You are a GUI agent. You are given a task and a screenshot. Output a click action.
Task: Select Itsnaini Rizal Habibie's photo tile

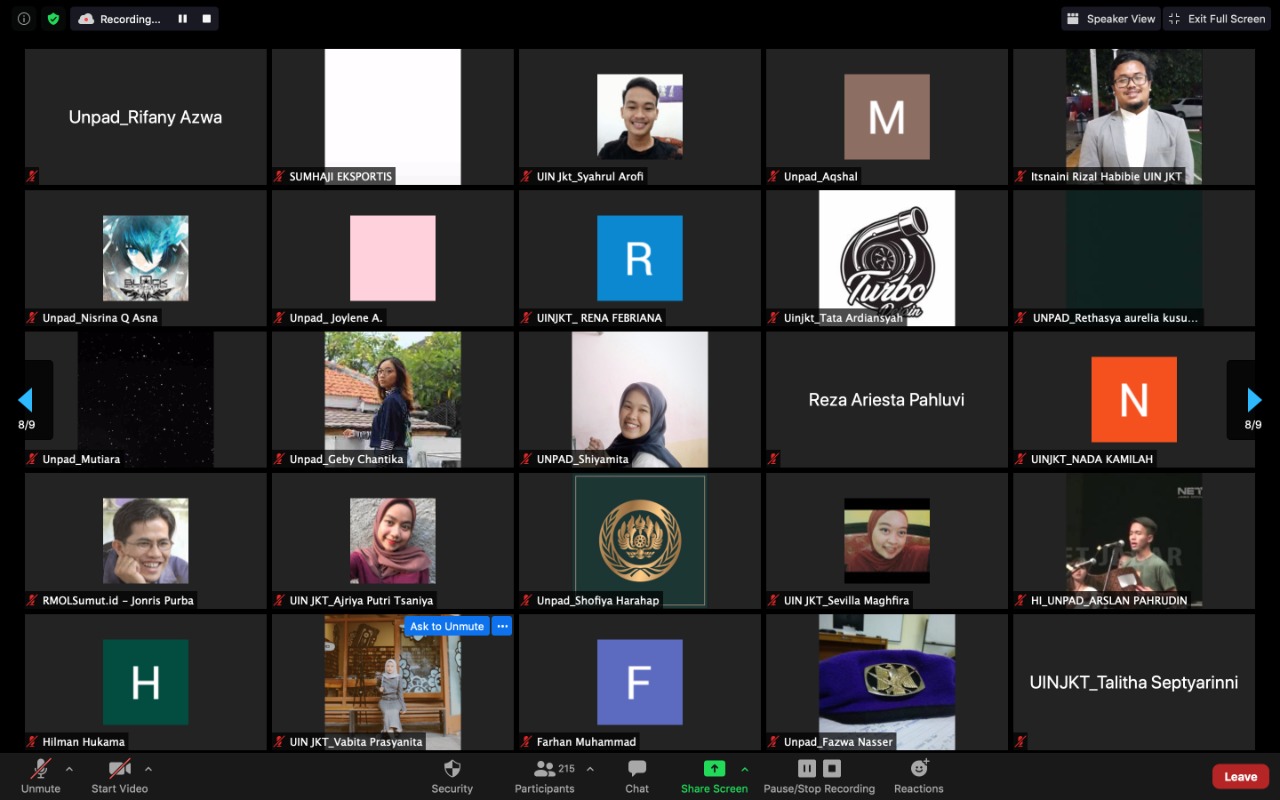[1134, 117]
